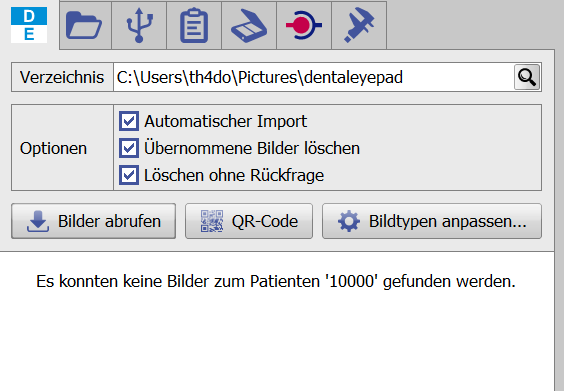
Task: Select the DE dentaleyepad tab
Action: coord(29,25)
